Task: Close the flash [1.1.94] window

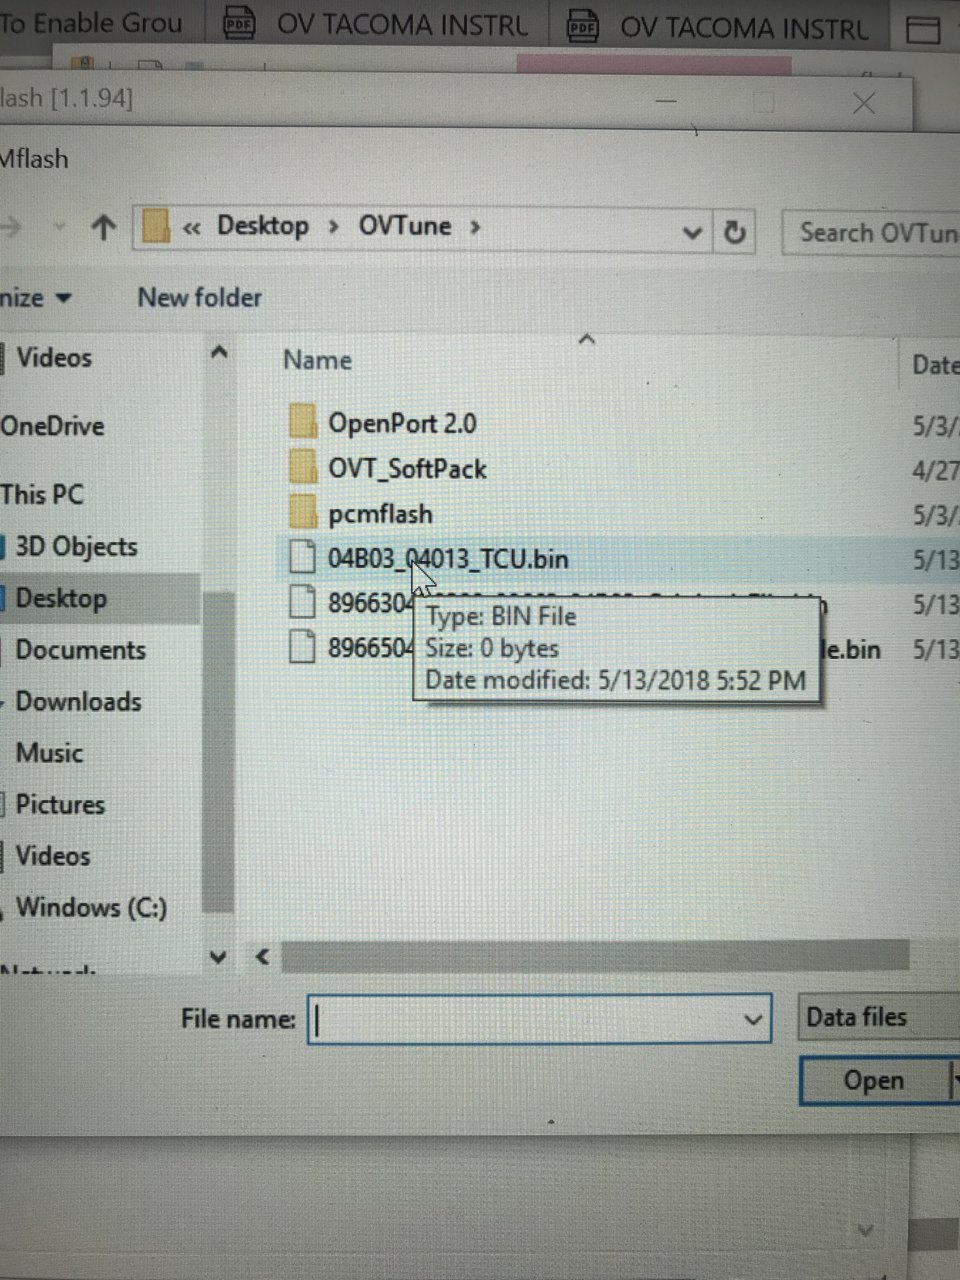Action: [x=864, y=103]
